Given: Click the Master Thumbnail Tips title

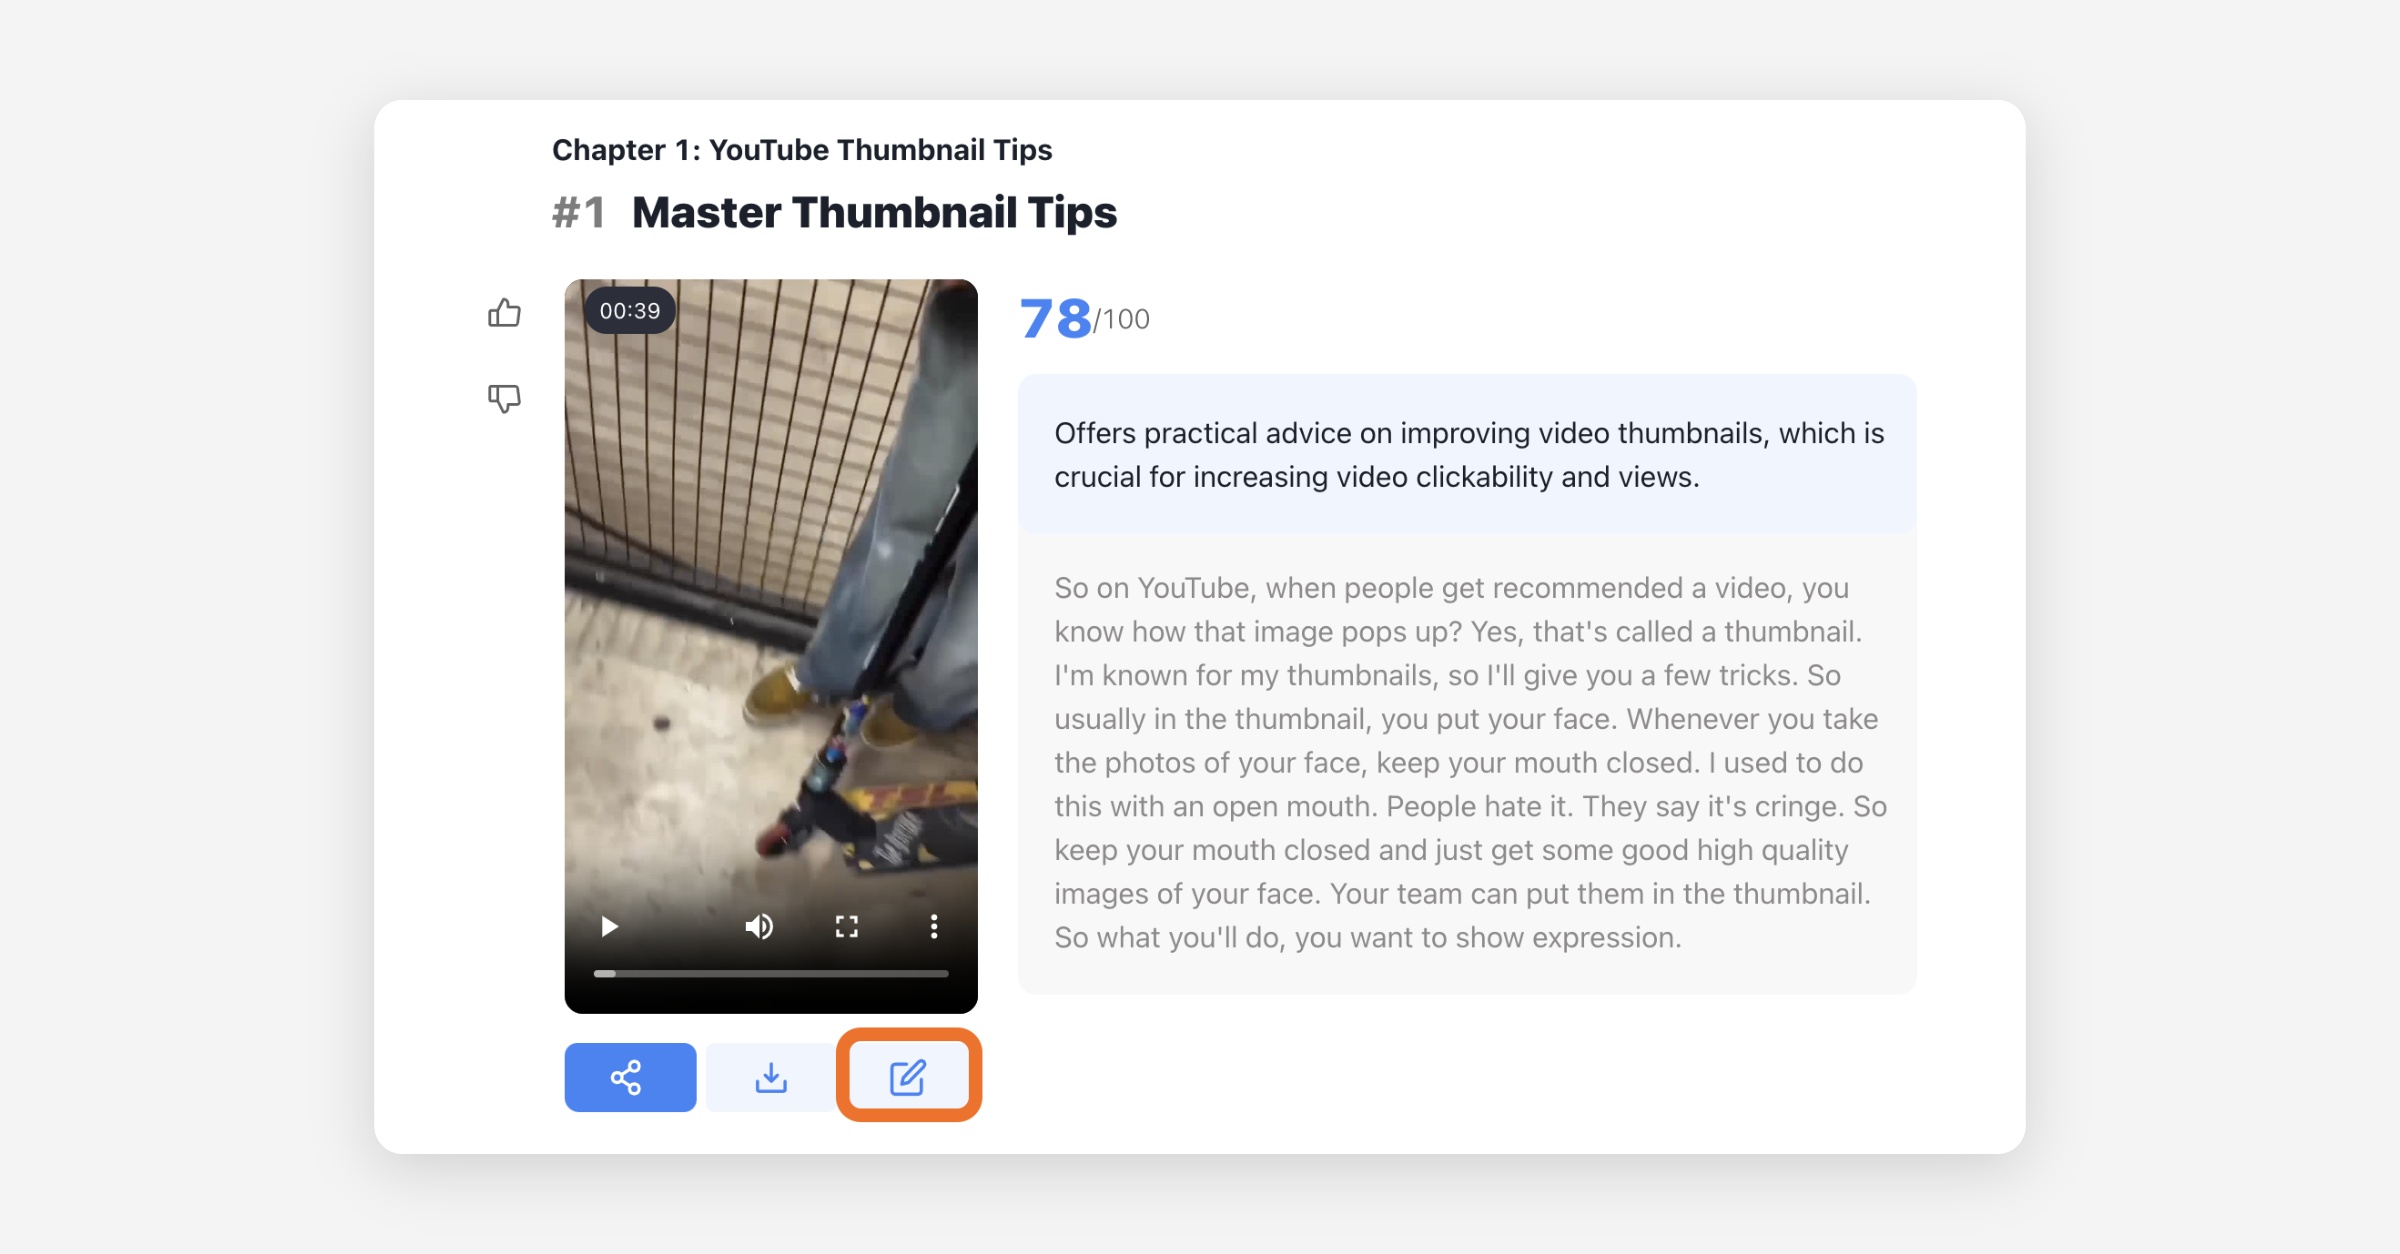Looking at the screenshot, I should click(x=874, y=213).
